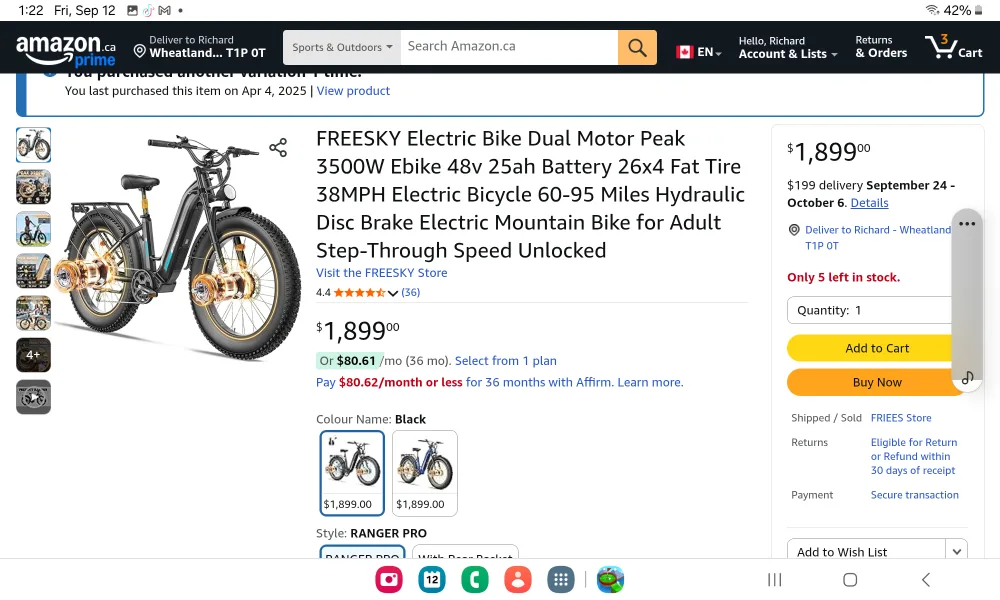Tap the three-dot floating panel handle
The image size is (1000, 600).
coord(966,224)
